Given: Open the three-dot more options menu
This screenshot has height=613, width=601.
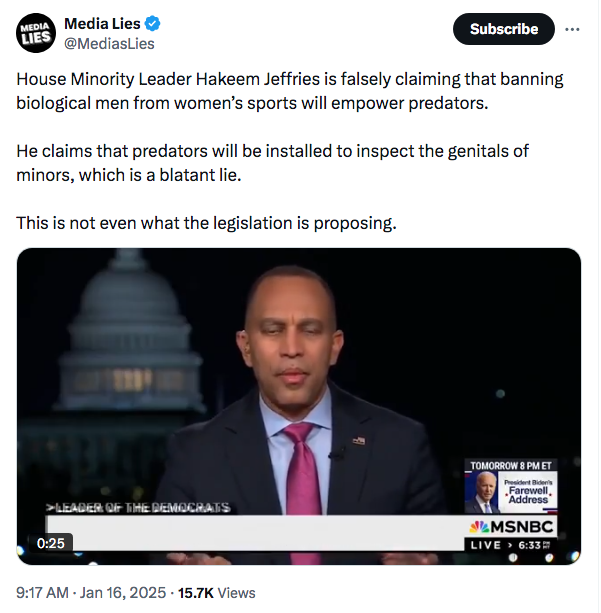Looking at the screenshot, I should [572, 29].
